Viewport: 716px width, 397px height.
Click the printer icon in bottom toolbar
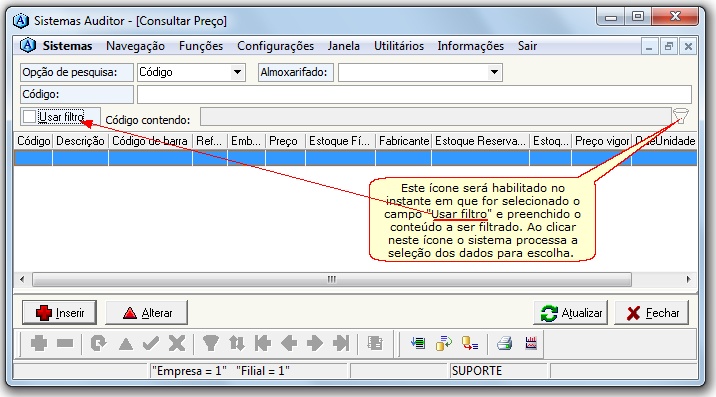pos(505,343)
